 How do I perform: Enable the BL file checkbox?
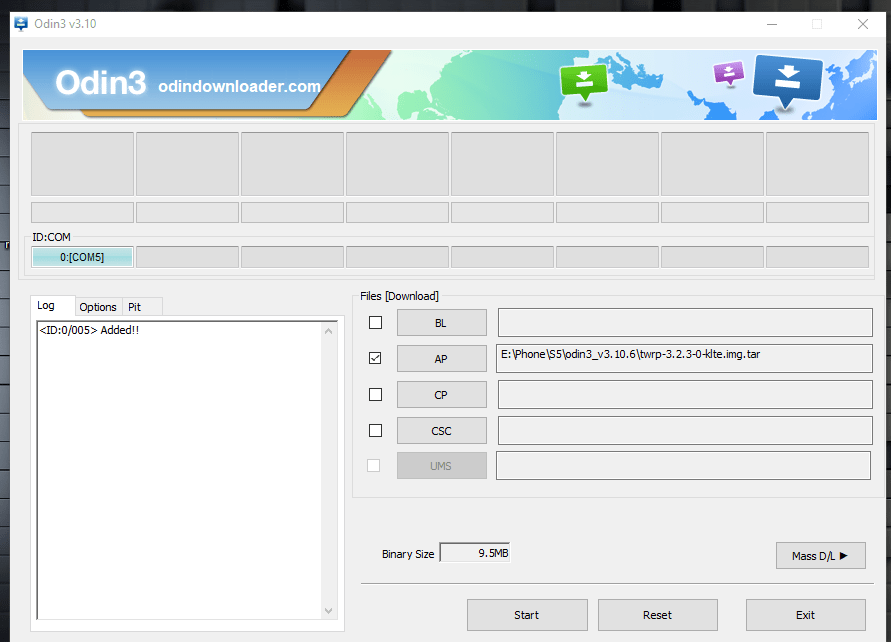[x=376, y=323]
